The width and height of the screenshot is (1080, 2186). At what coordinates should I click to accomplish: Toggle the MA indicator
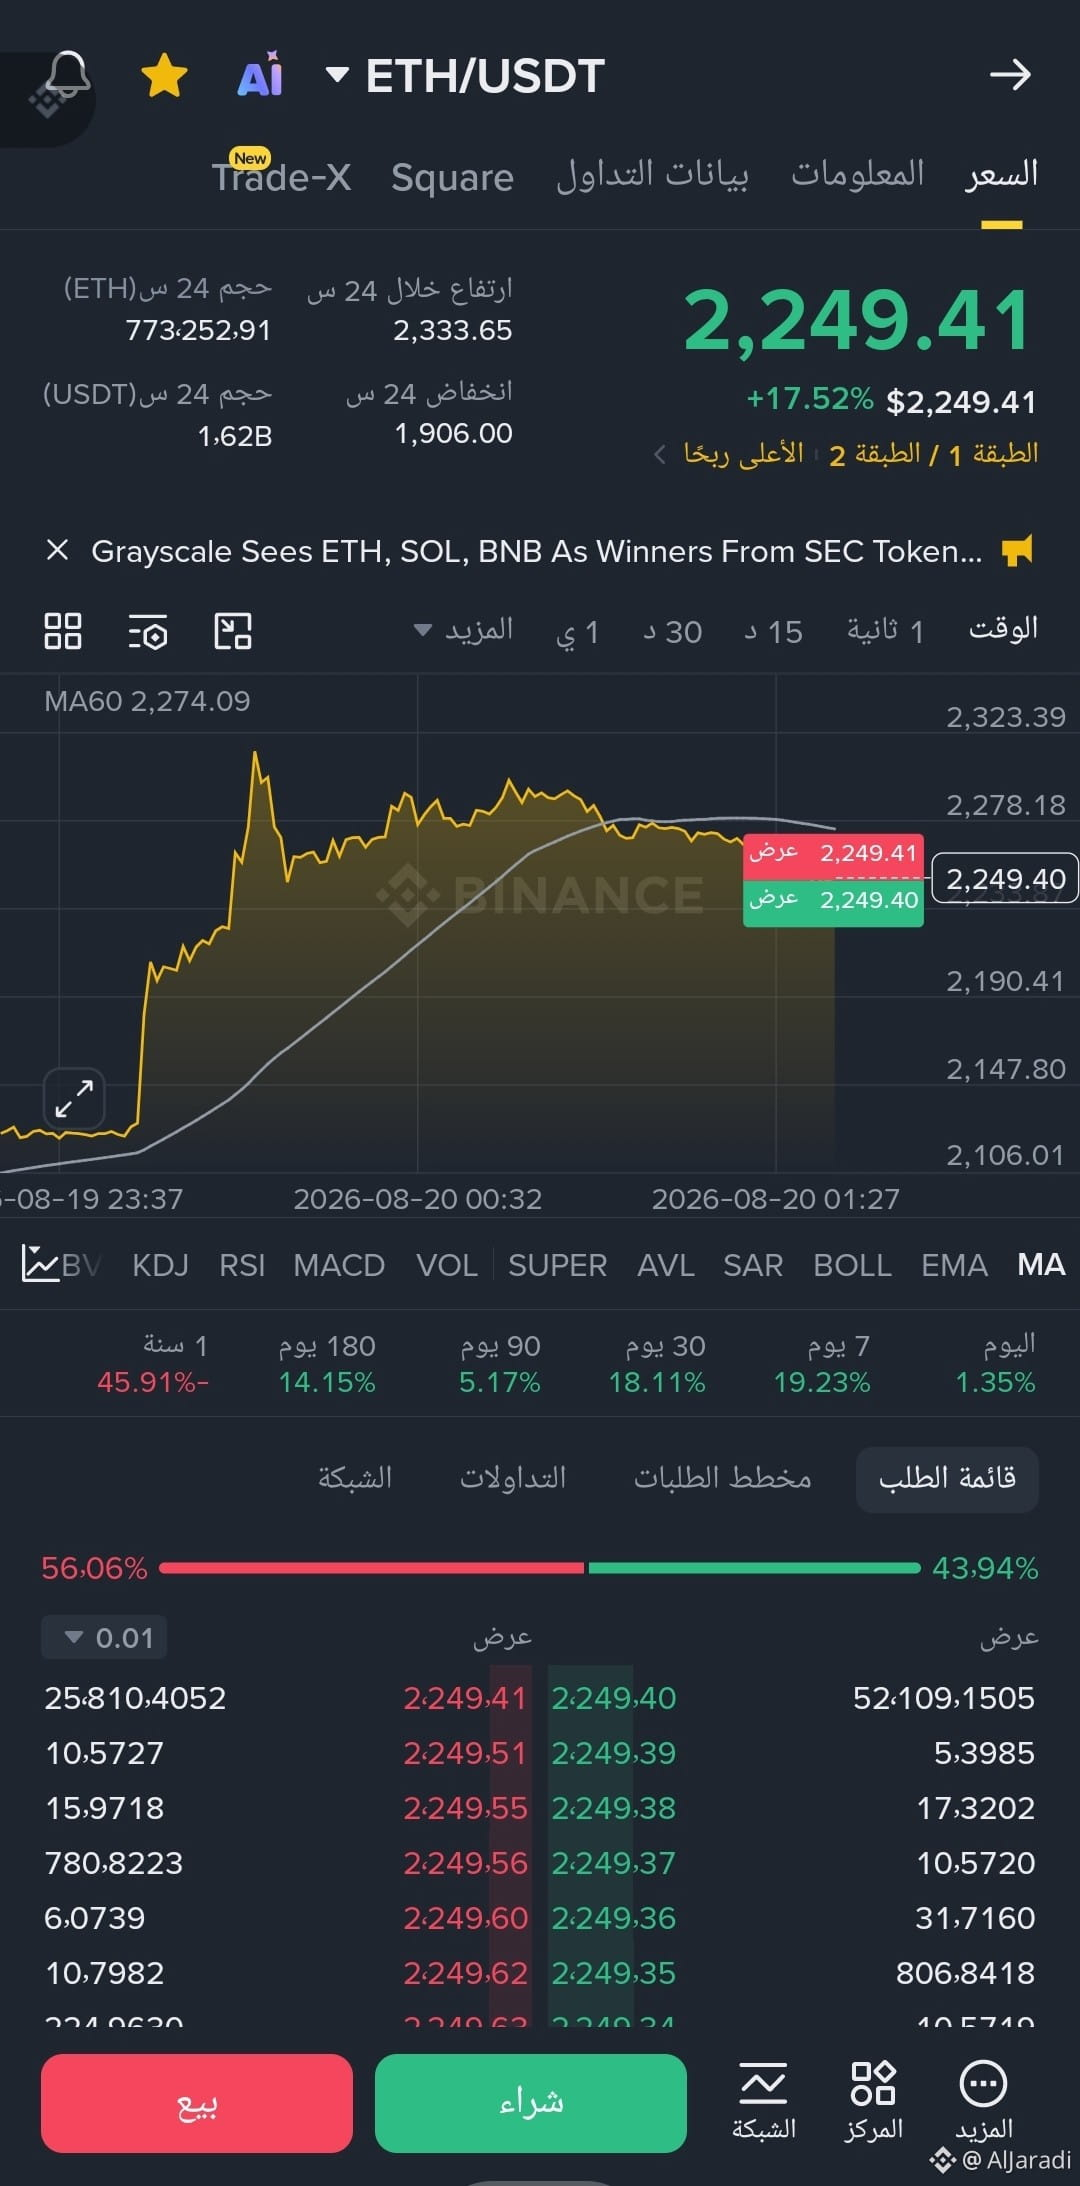(x=1041, y=1265)
